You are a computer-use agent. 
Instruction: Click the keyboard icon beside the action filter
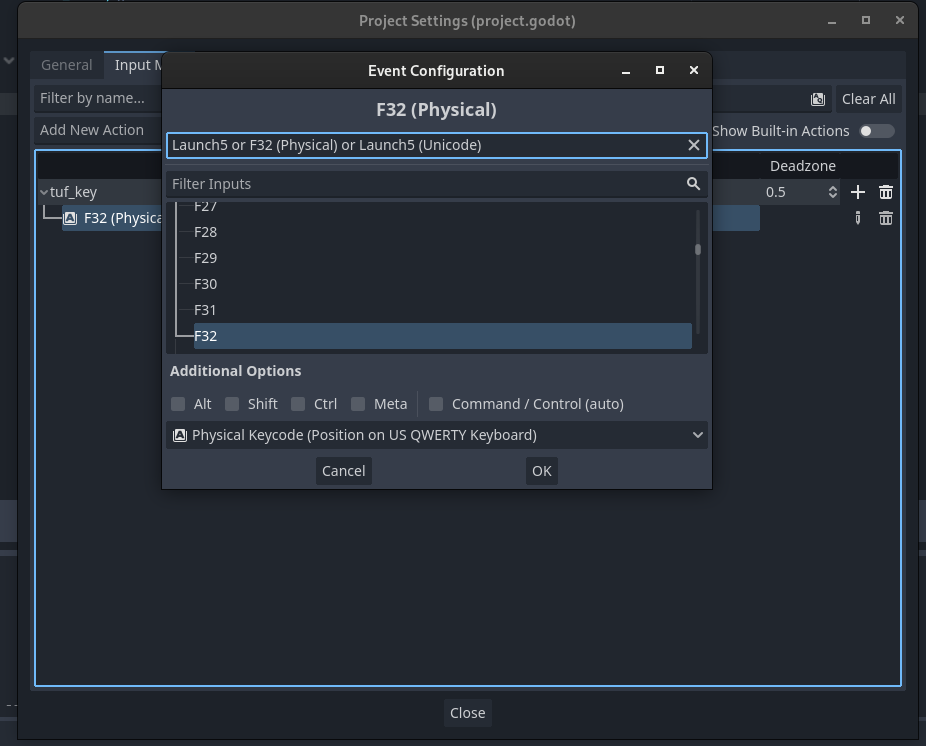coord(817,98)
